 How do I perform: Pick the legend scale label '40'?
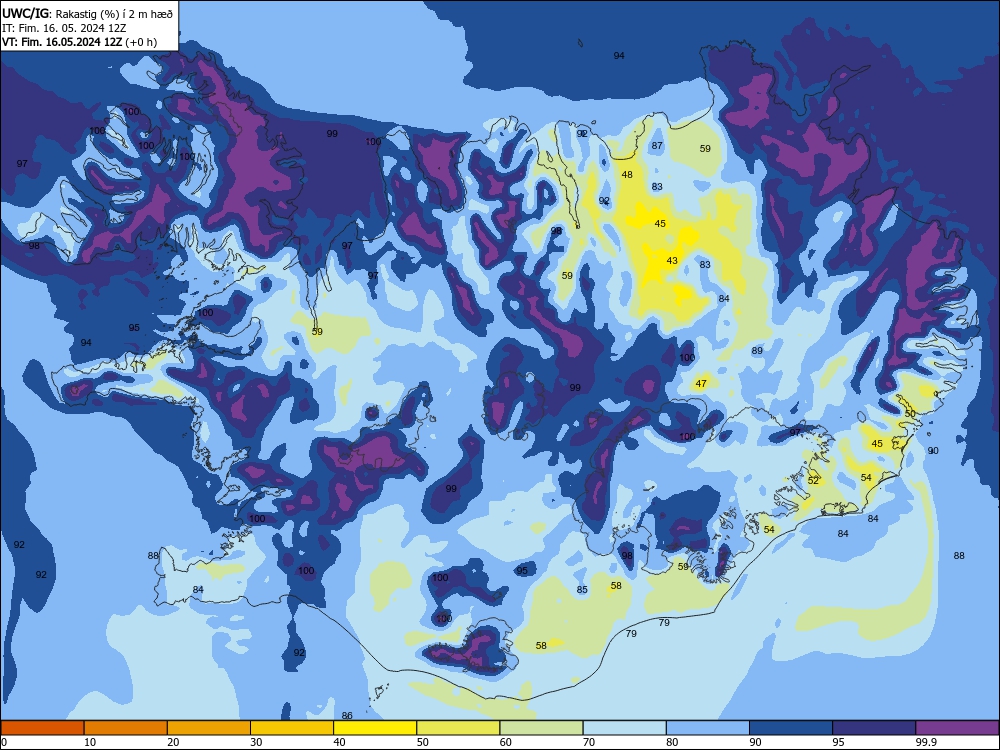(x=339, y=742)
